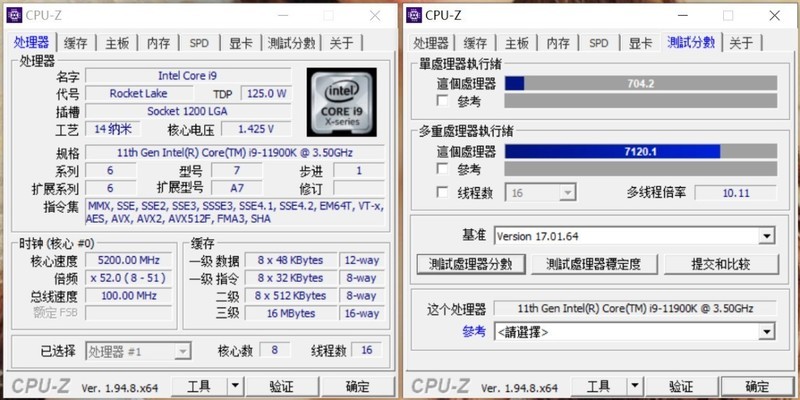The width and height of the screenshot is (800, 400).
Task: Switch to 缓存 tab in left window
Action: (76, 43)
